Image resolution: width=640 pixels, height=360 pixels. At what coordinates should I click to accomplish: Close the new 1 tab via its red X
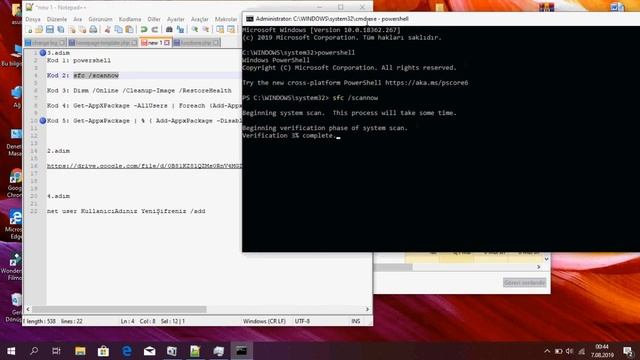[167, 42]
